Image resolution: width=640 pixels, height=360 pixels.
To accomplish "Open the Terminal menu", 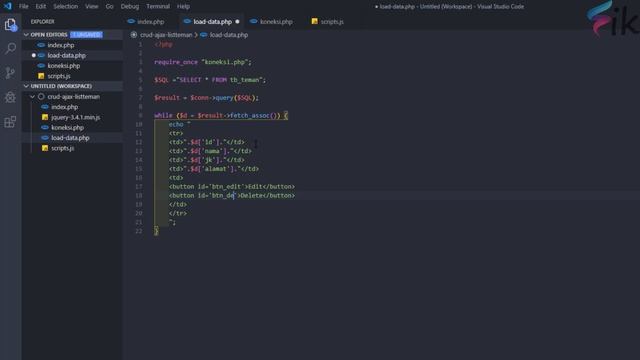I will (158, 6).
